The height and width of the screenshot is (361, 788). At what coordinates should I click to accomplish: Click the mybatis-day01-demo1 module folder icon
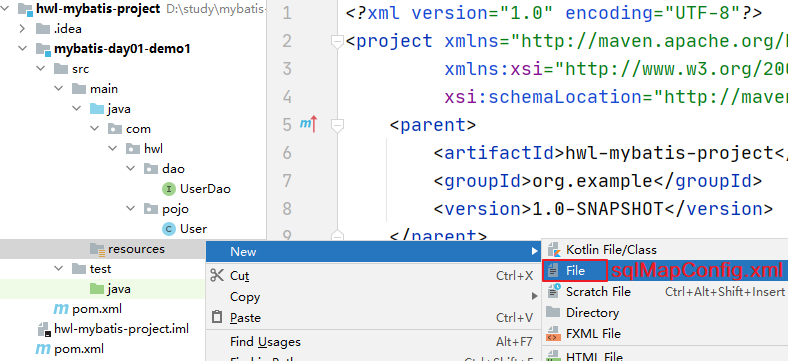click(x=43, y=49)
